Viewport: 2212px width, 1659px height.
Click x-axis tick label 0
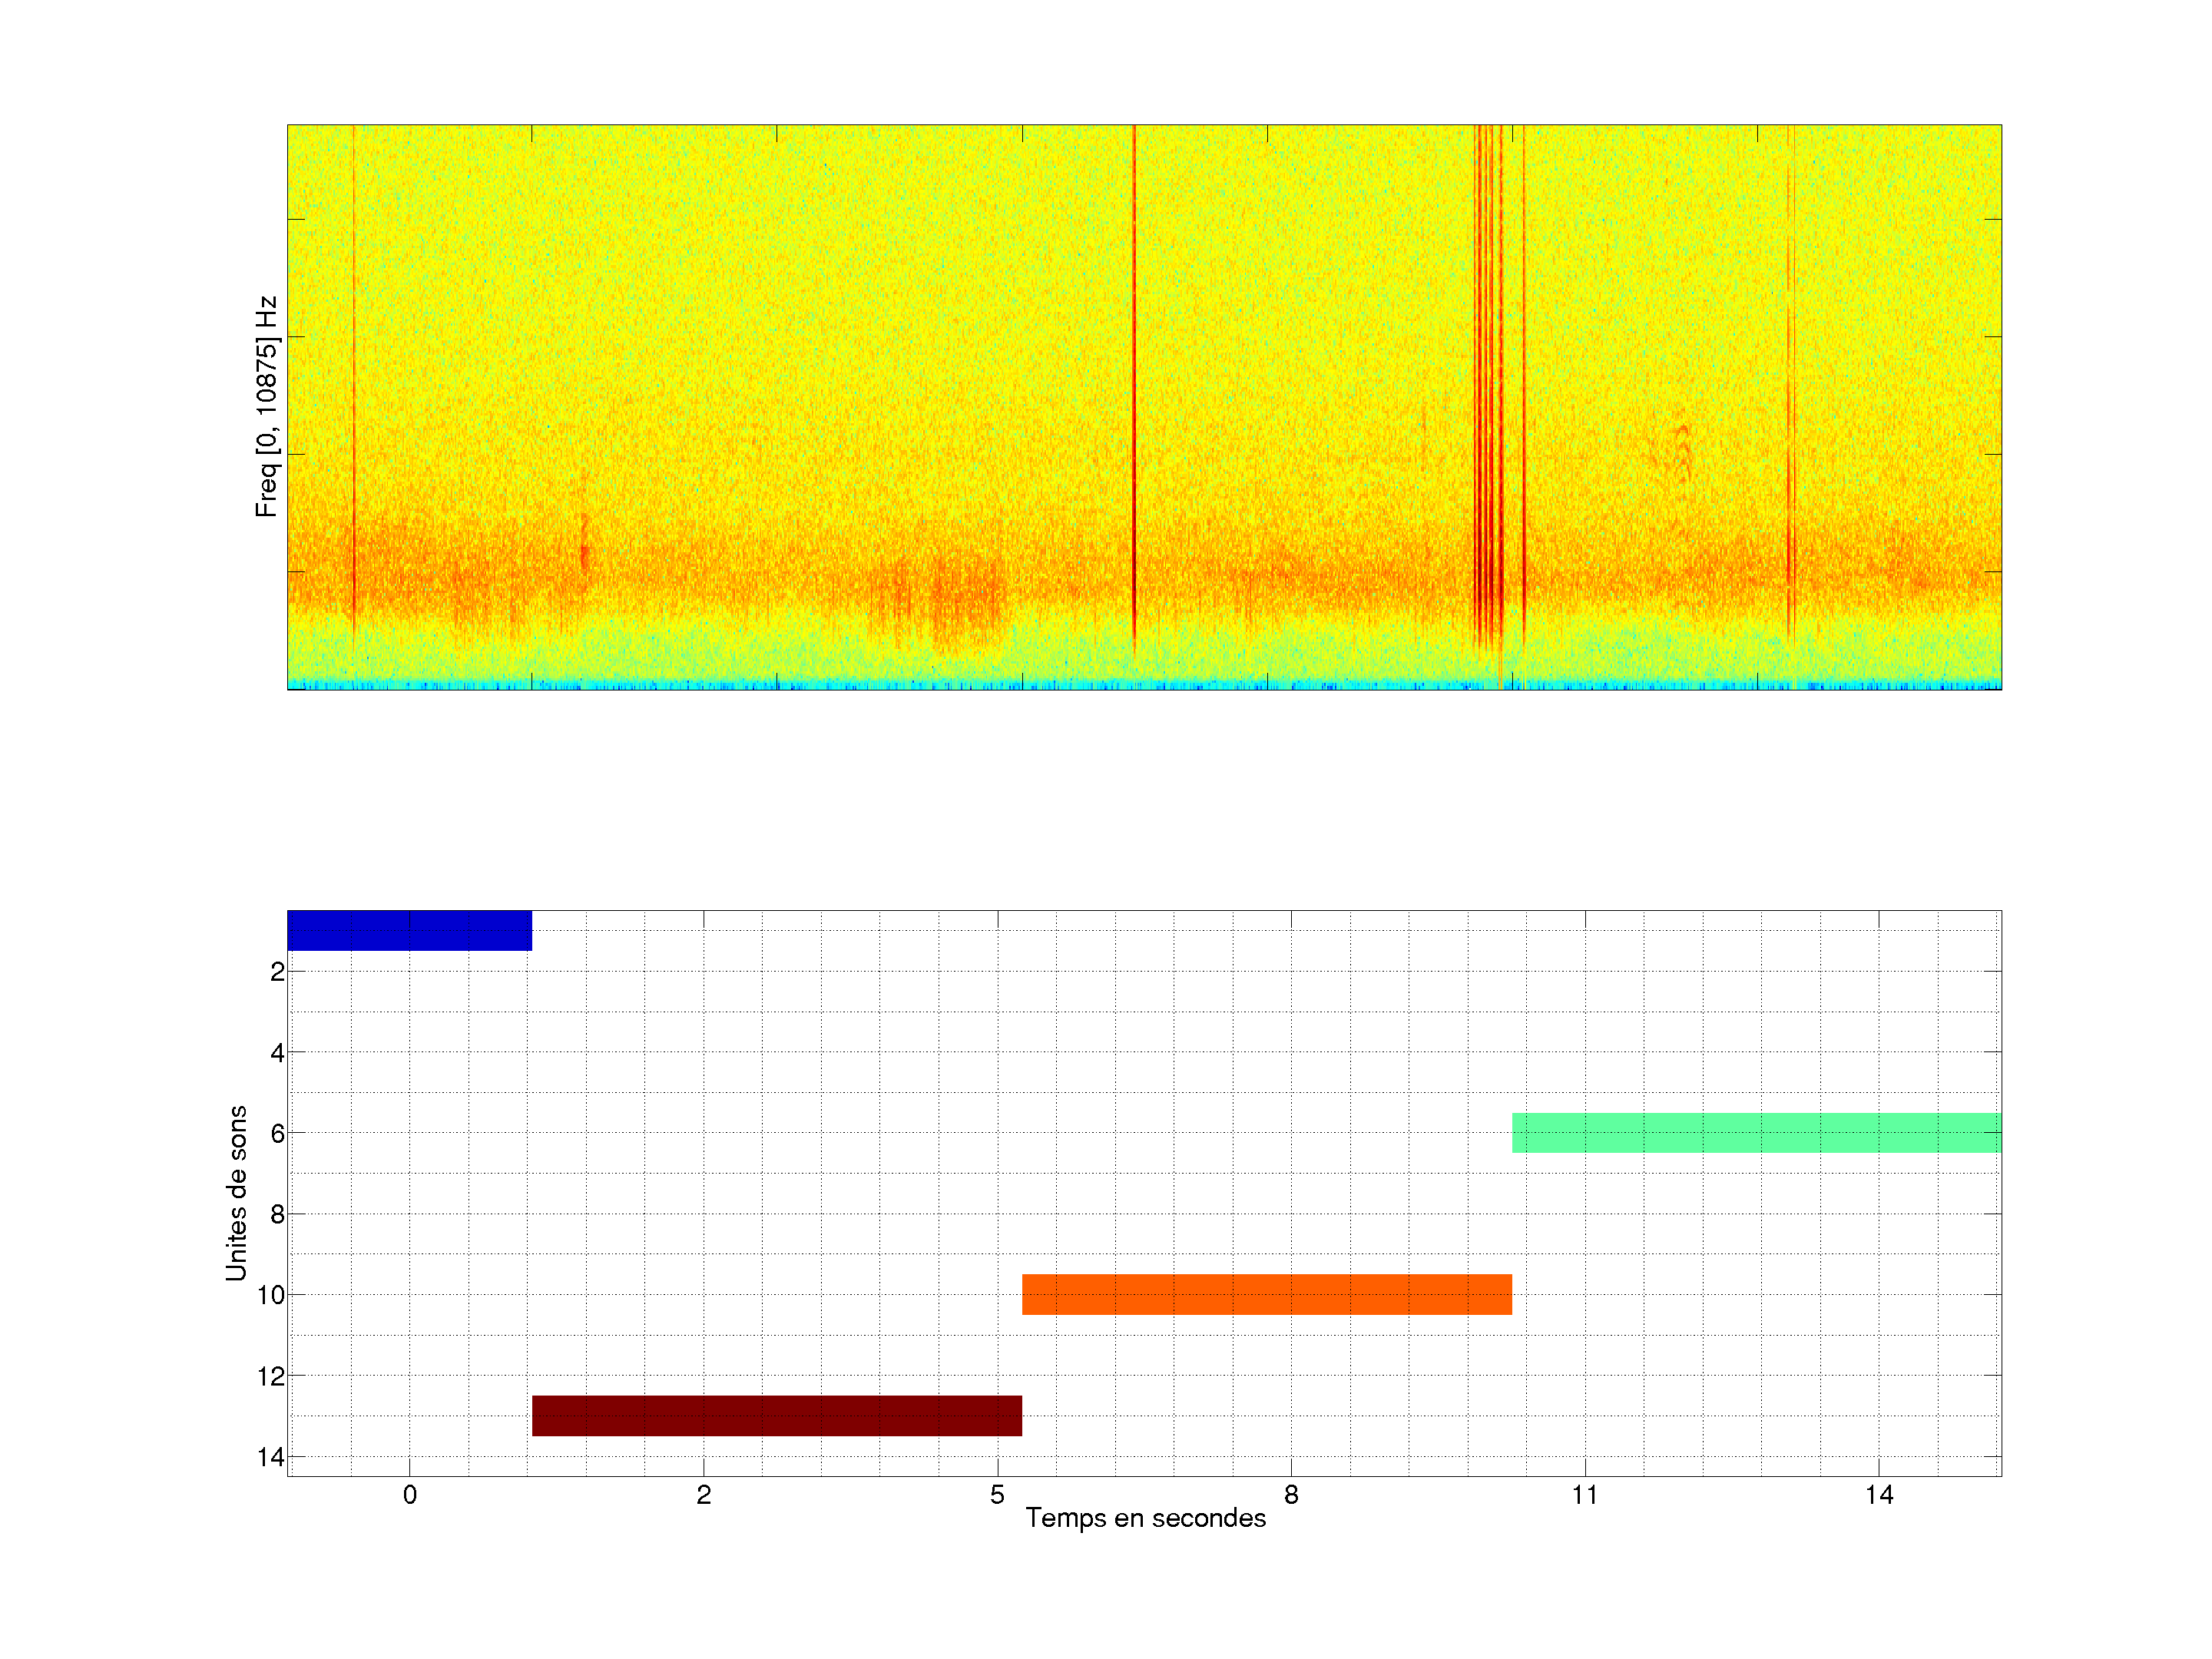(409, 1495)
